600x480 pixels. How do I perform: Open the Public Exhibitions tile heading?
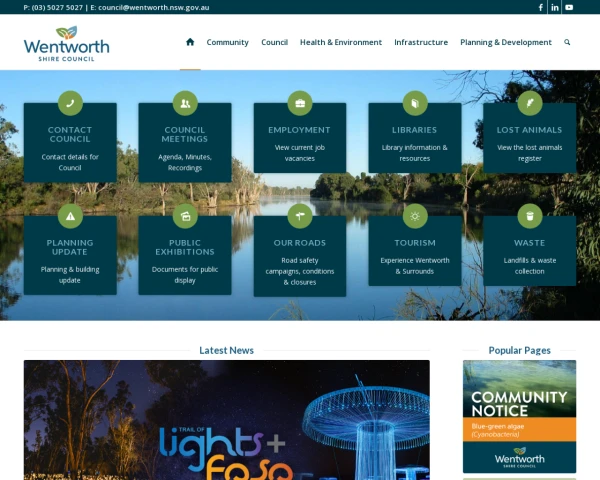pyautogui.click(x=185, y=247)
